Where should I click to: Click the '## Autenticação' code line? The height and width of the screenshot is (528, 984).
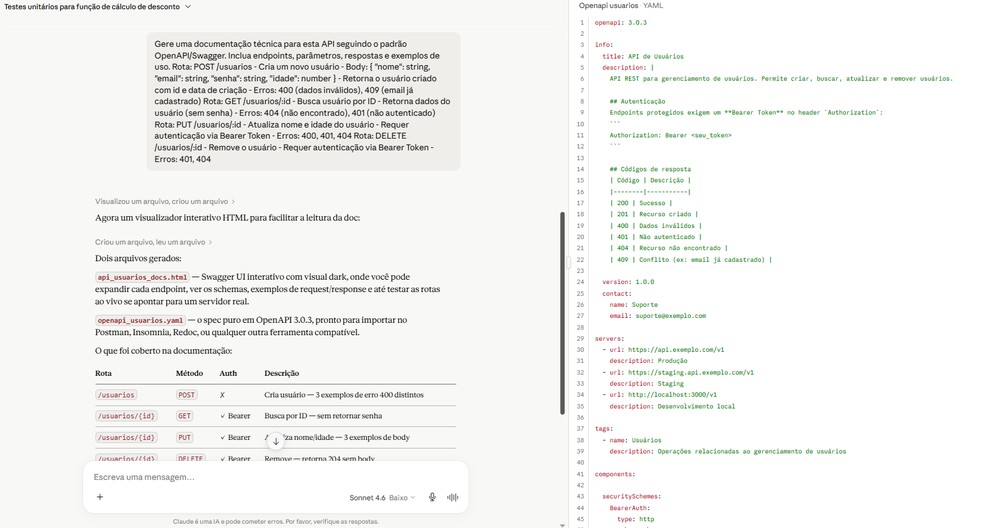[x=637, y=102]
